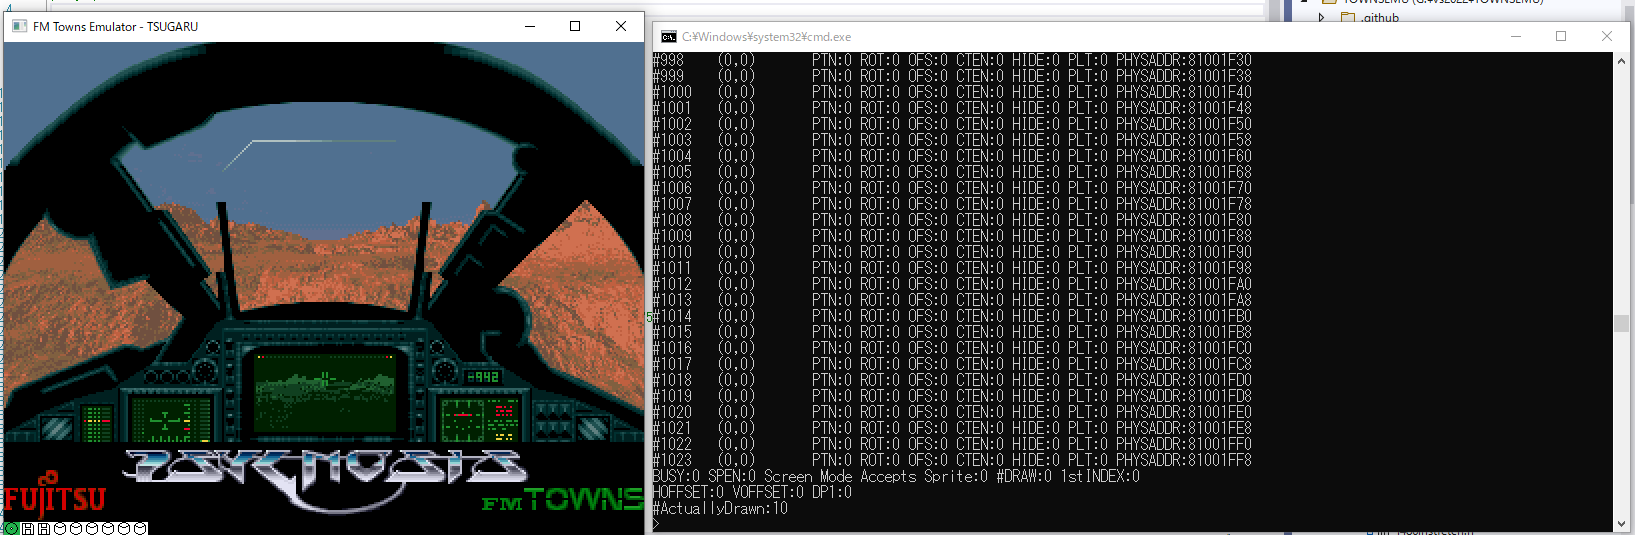Click the console vertical scrollbar thumb

click(x=1621, y=323)
